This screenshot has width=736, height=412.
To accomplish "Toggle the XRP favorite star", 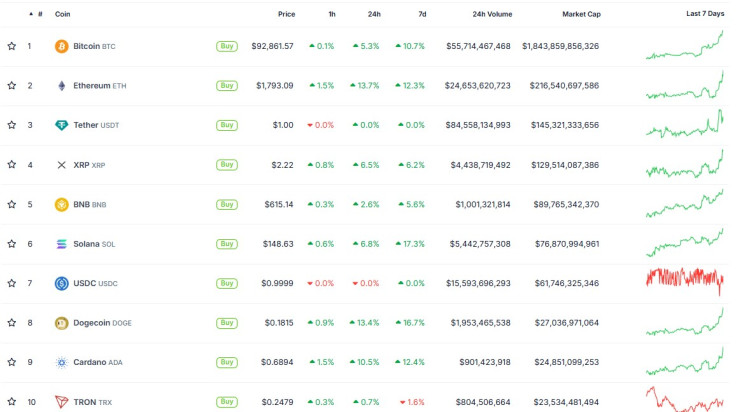I will tap(12, 164).
